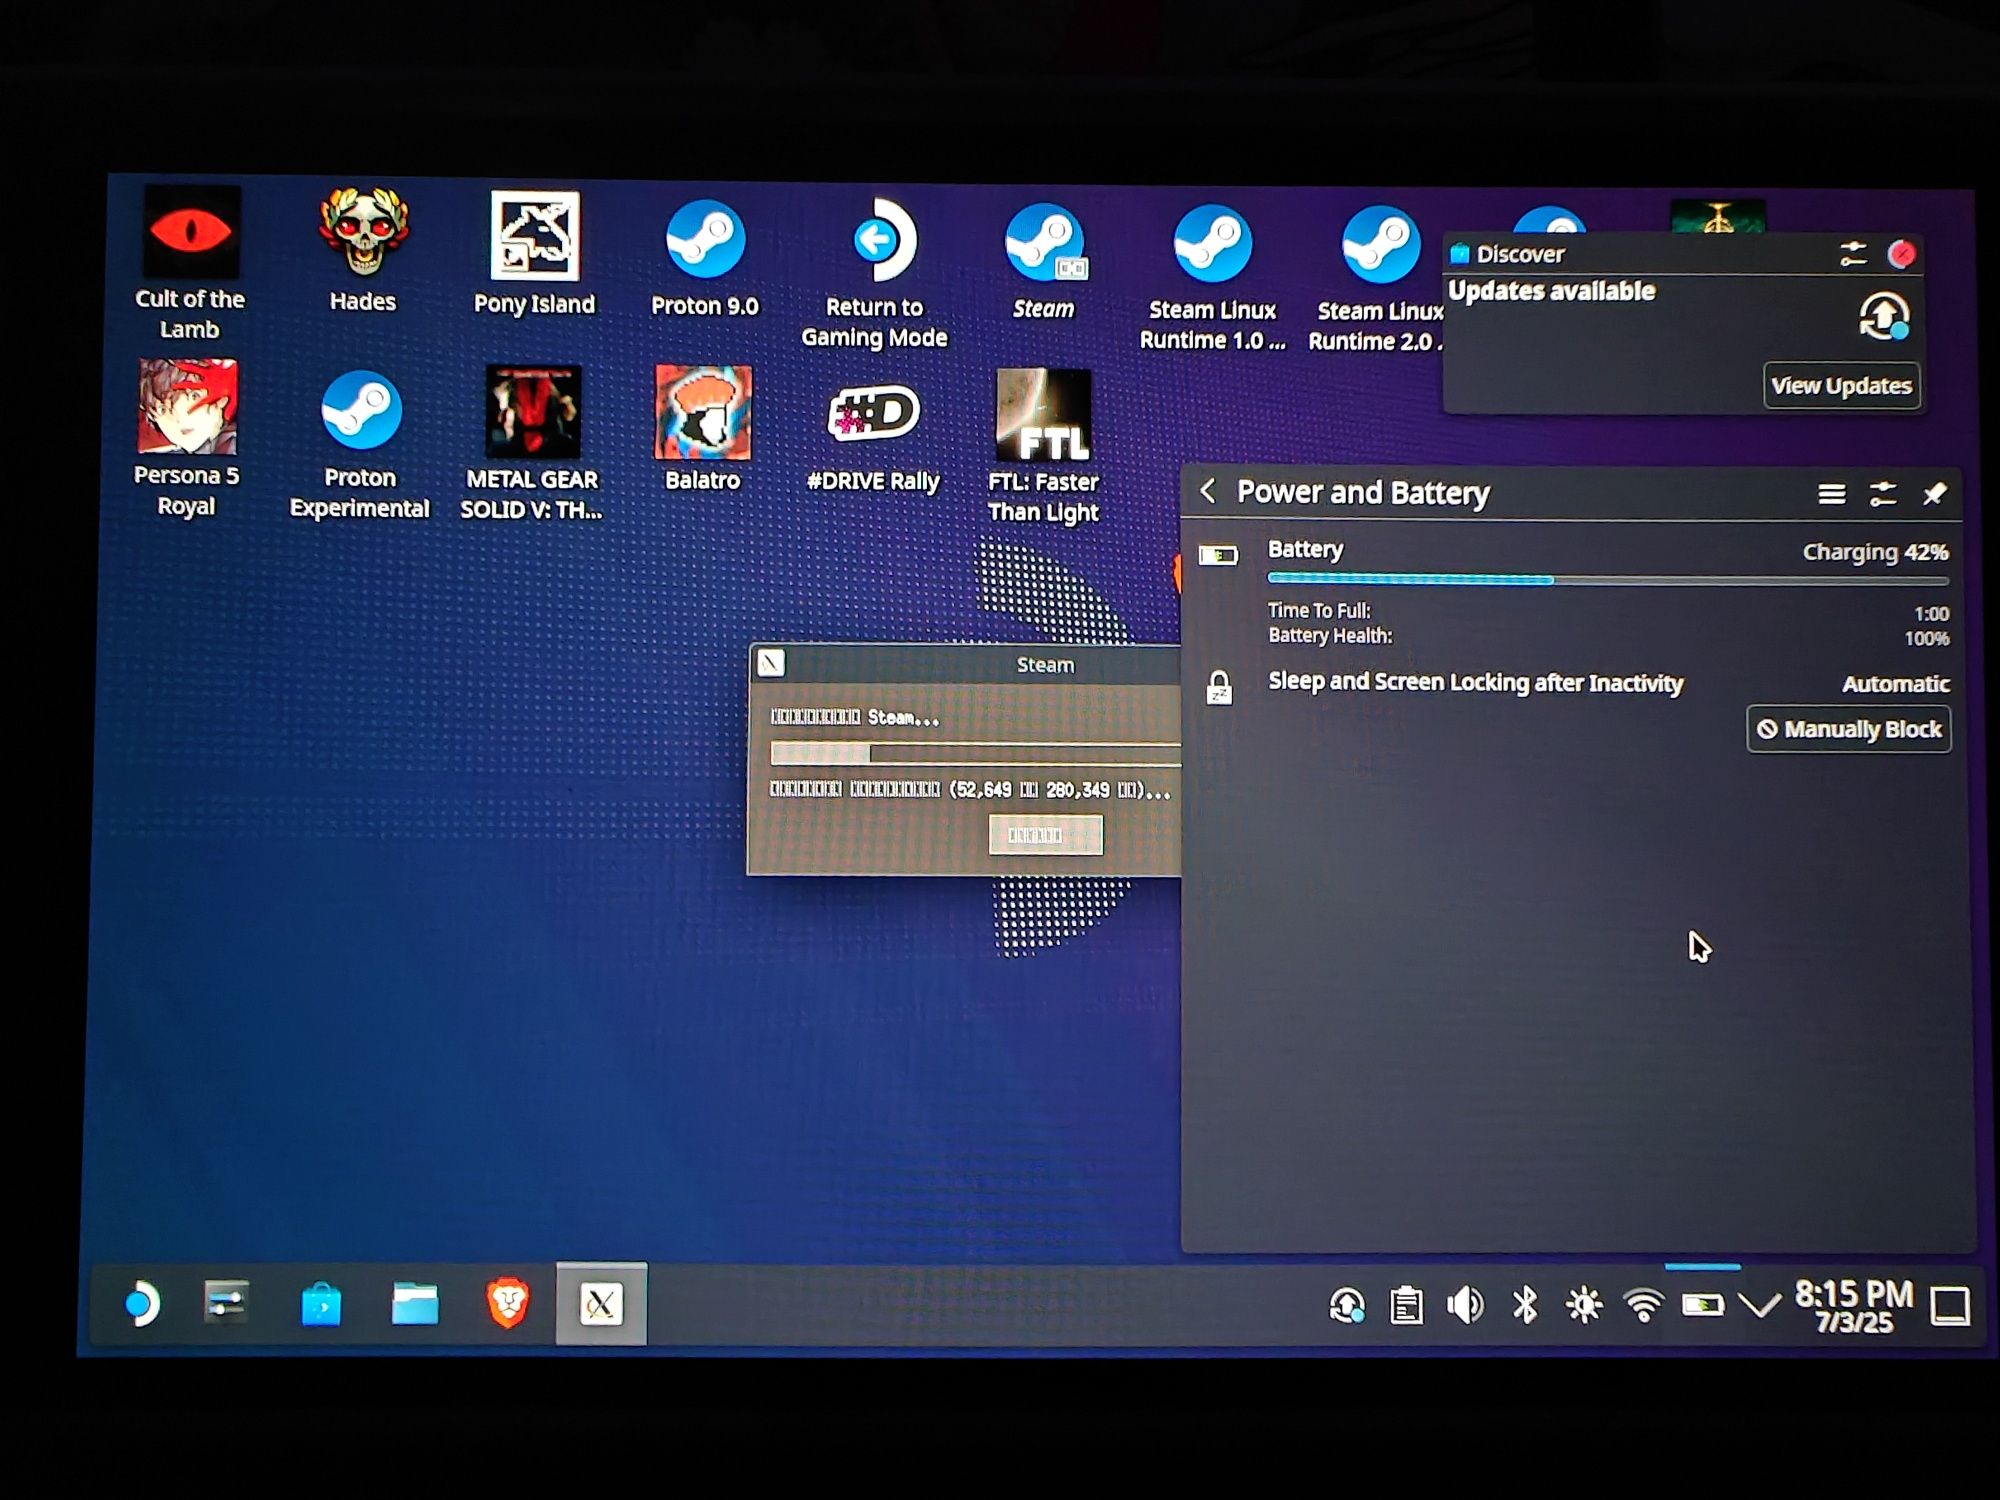Click the clock showing 8:15 PM

[1853, 1306]
